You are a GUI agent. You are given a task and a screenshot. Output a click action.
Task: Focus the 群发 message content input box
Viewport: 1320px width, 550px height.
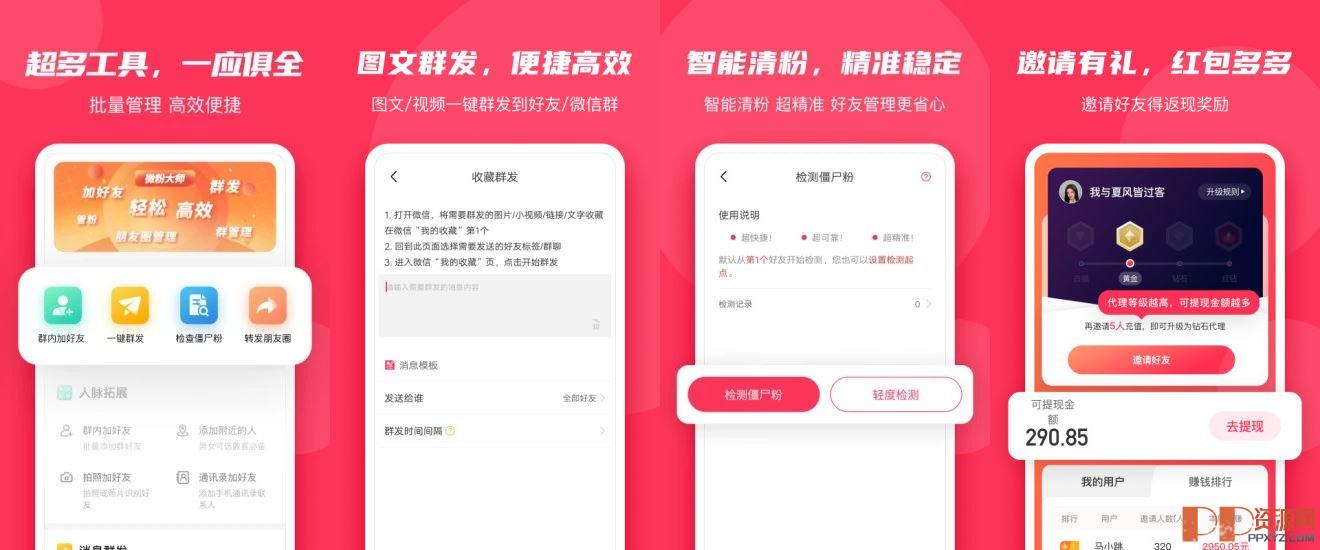coord(497,305)
